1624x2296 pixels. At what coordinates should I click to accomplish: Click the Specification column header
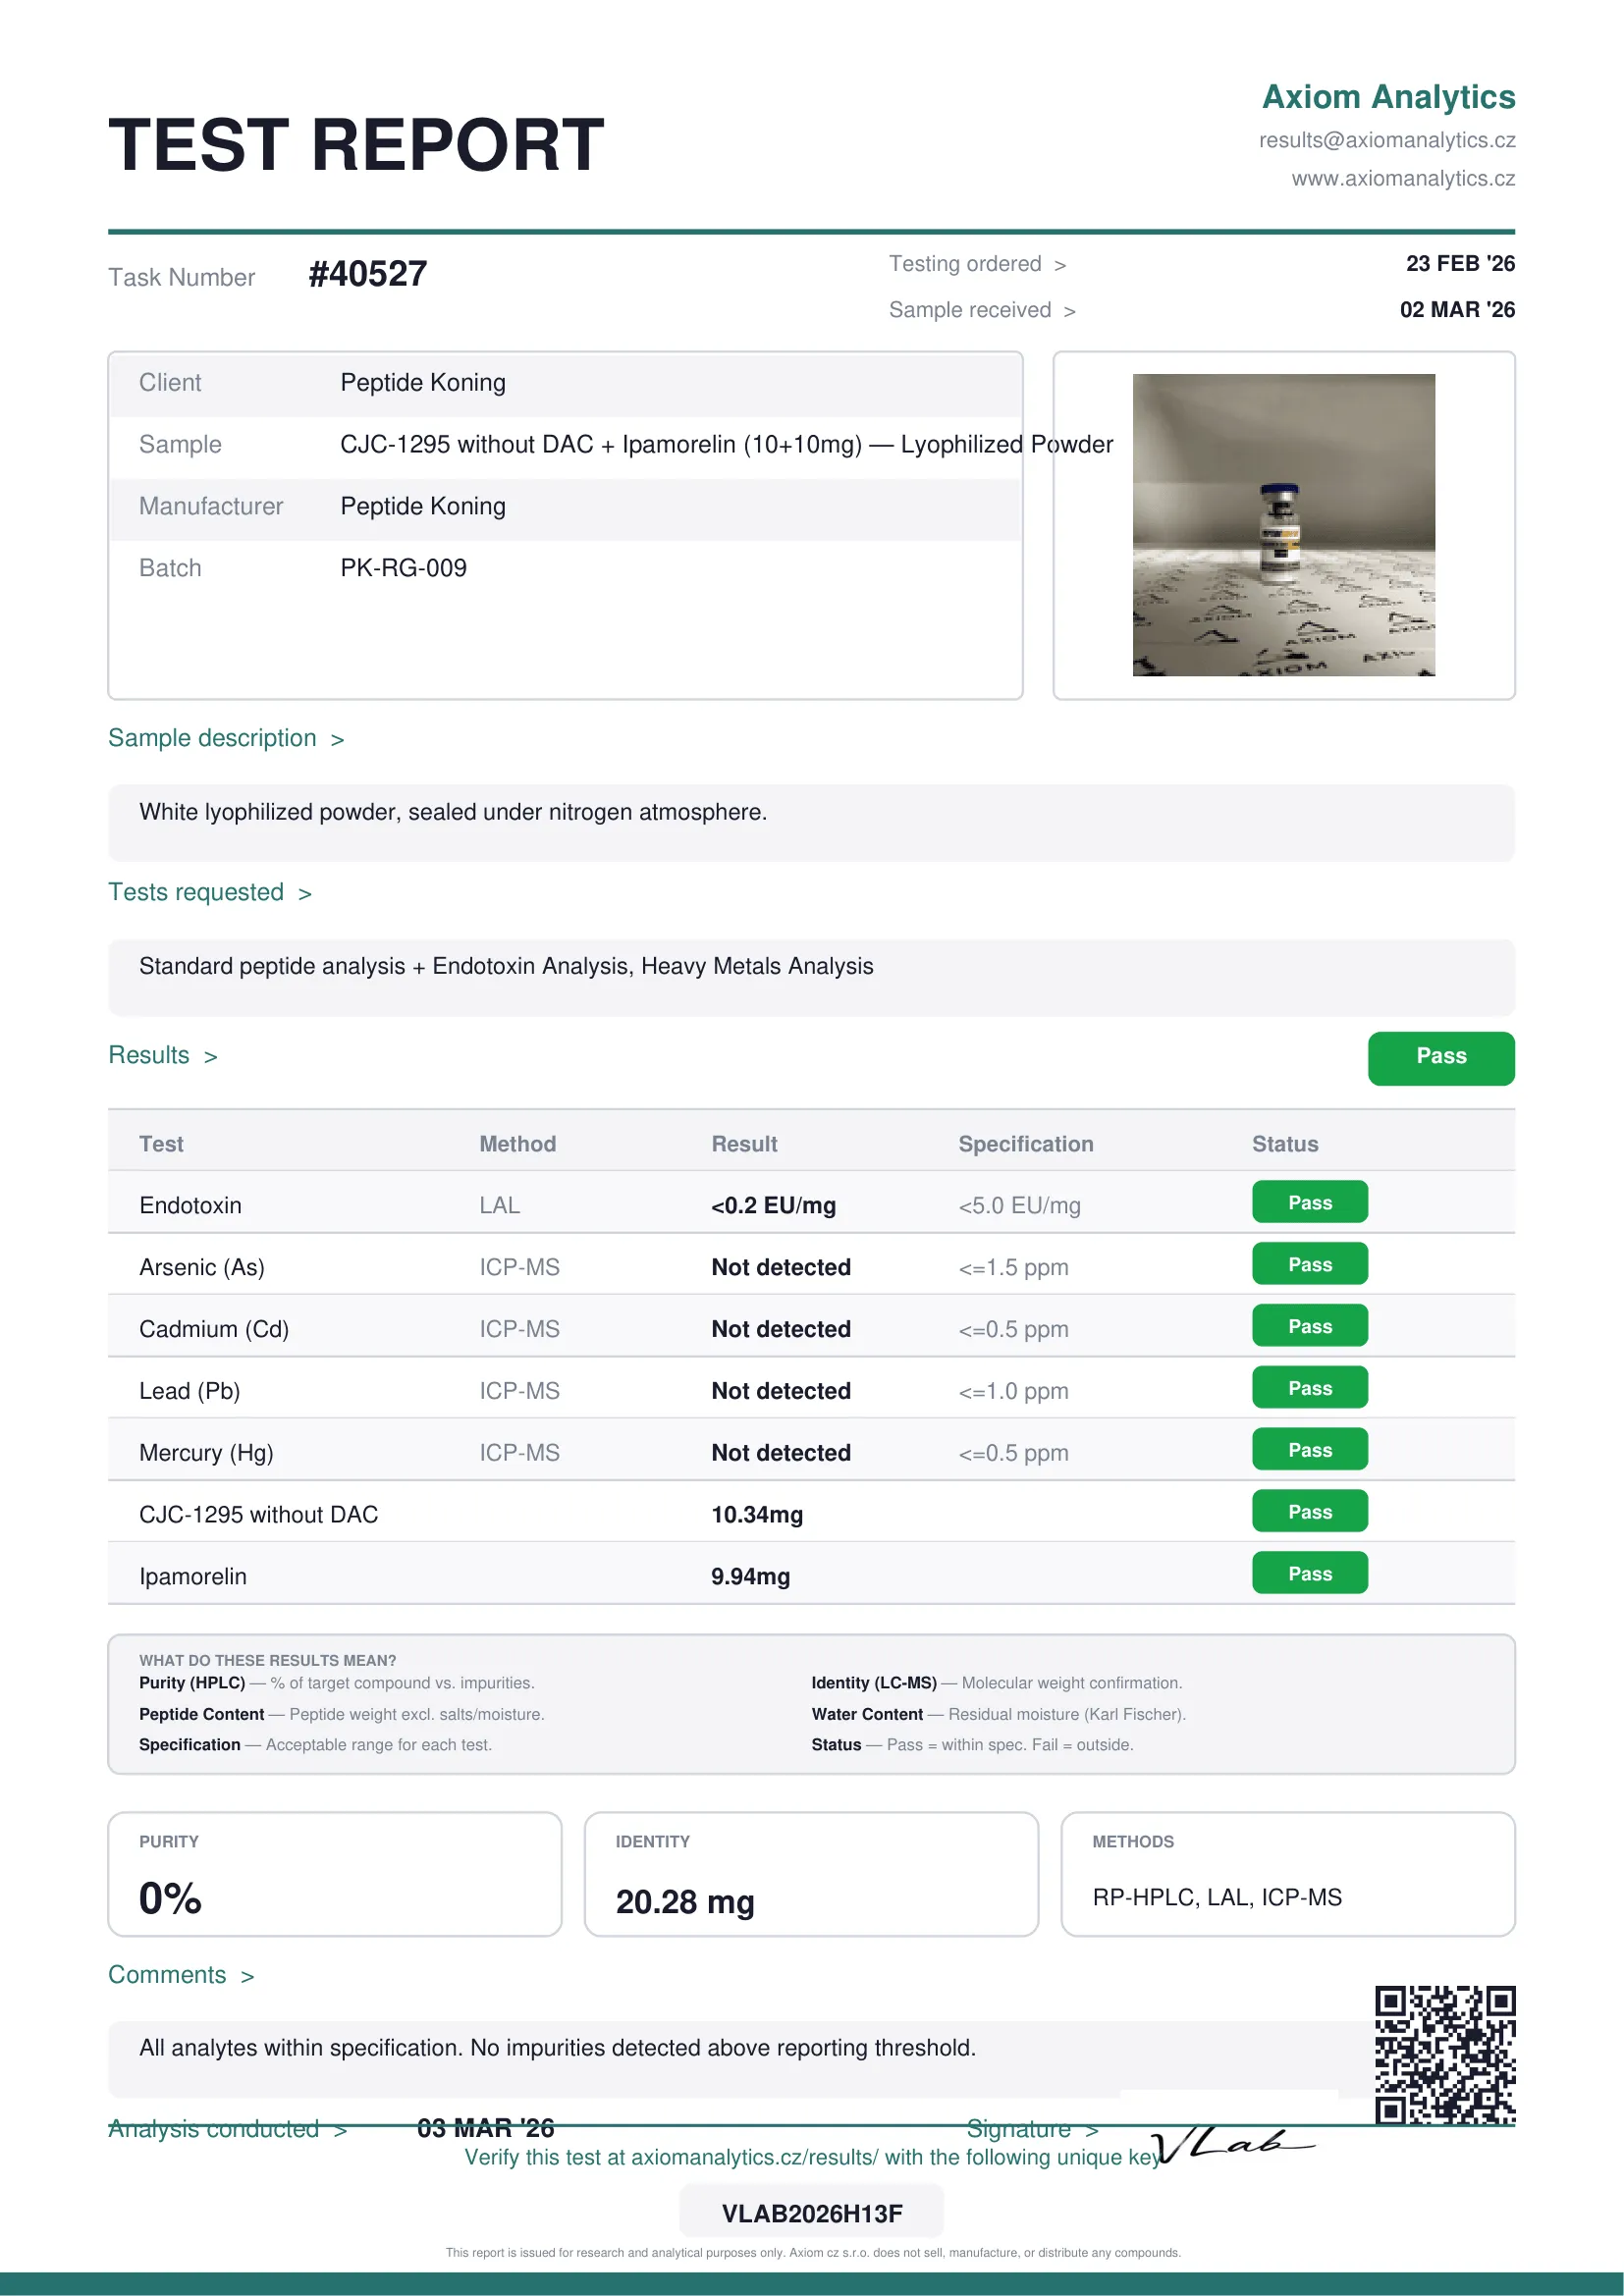(1026, 1144)
